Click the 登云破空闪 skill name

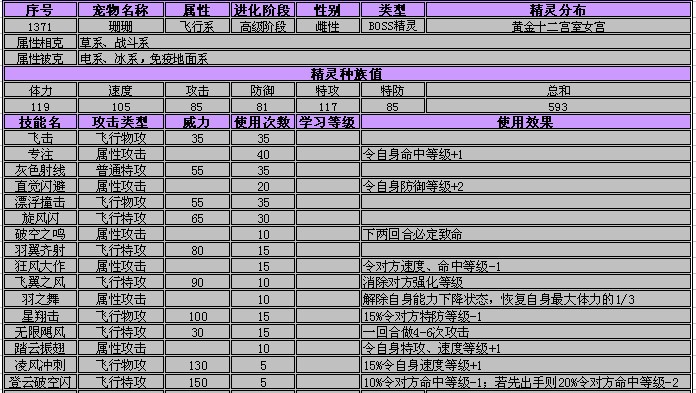point(40,381)
